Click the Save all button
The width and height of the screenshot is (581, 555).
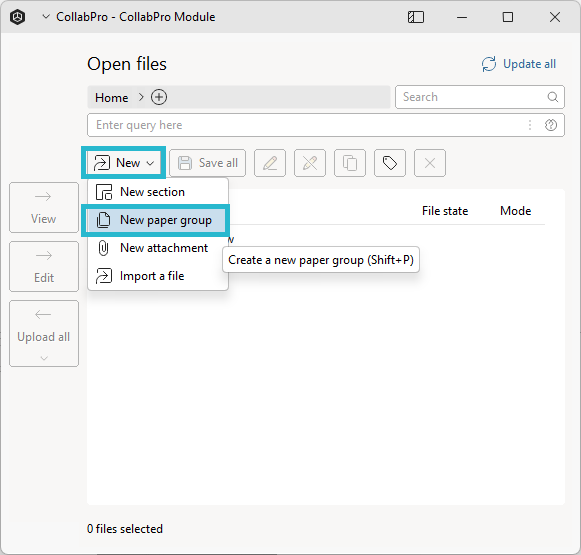pyautogui.click(x=208, y=163)
